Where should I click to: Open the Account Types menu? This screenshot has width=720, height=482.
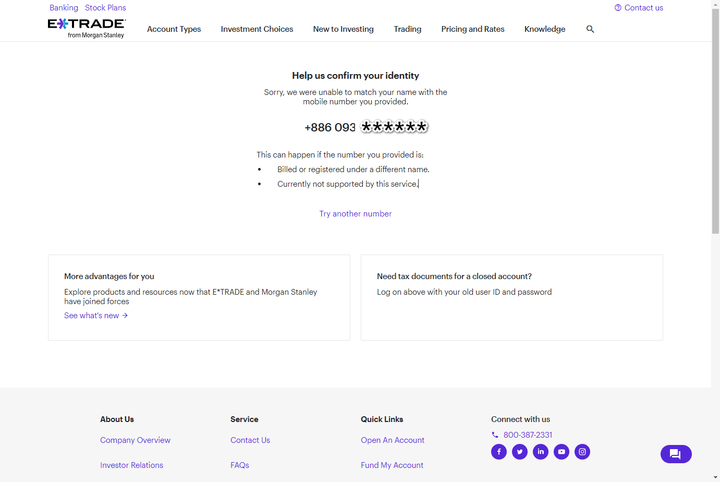tap(174, 29)
